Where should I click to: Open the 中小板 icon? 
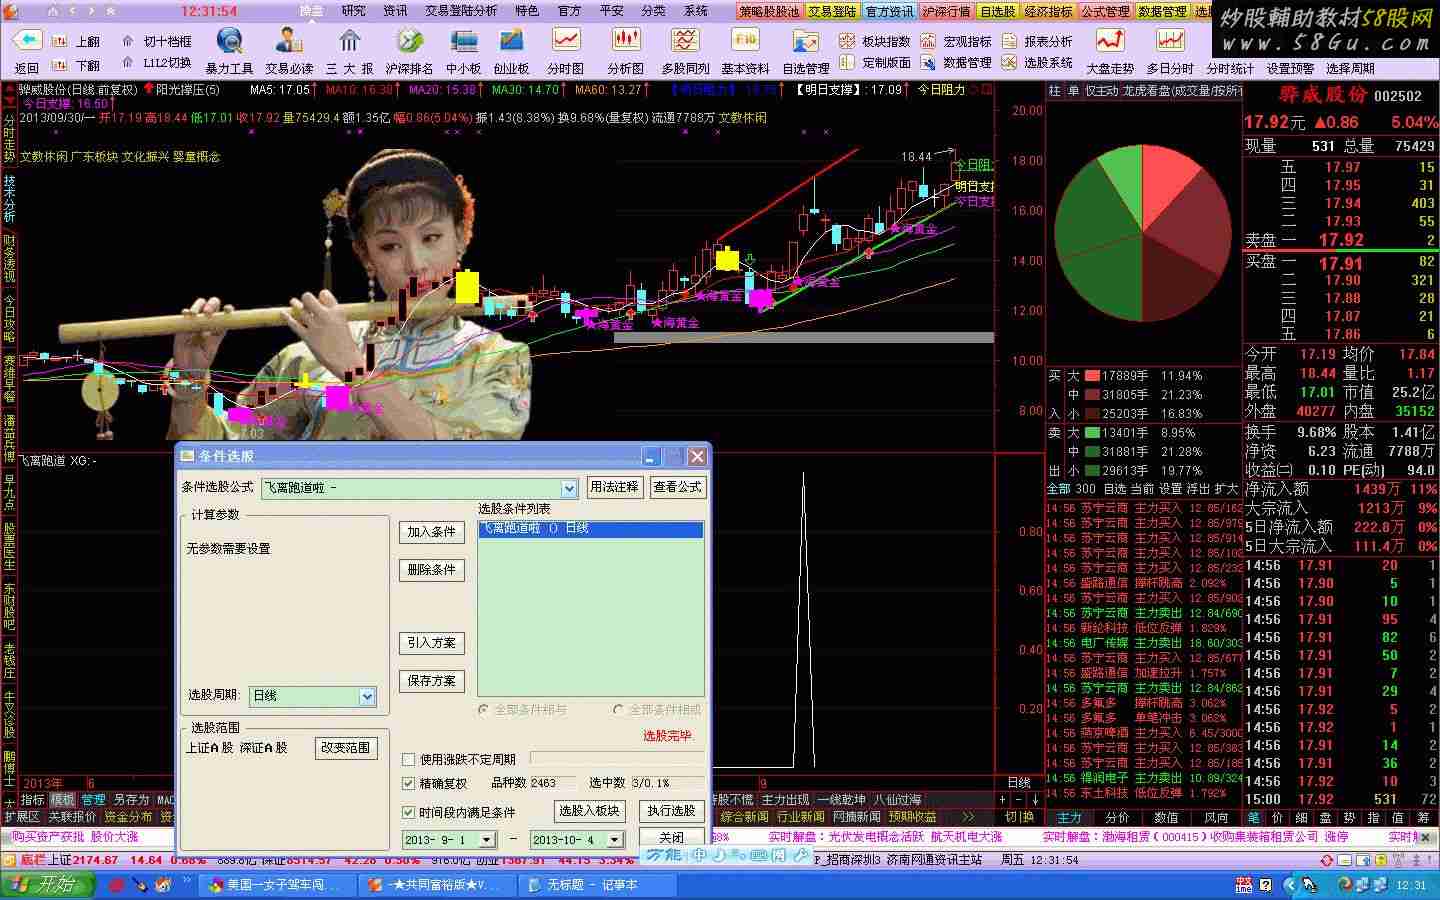[464, 41]
